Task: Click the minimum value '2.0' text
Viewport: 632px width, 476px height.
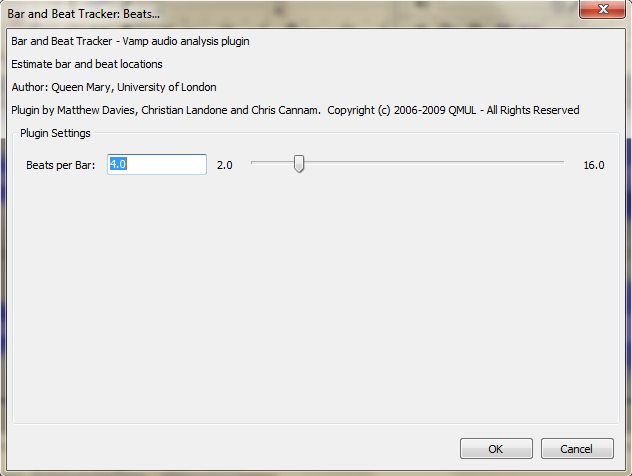Action: pyautogui.click(x=225, y=165)
